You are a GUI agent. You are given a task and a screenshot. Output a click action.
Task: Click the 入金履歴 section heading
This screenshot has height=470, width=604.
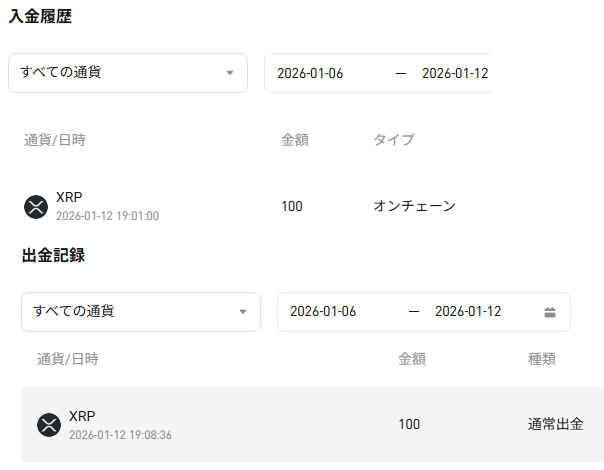coord(40,17)
